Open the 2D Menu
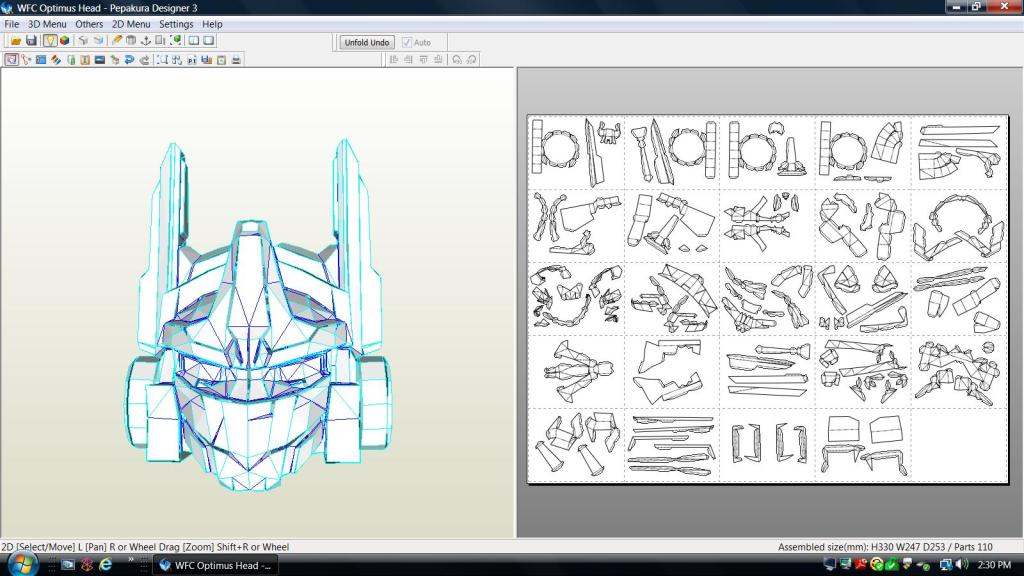 click(131, 24)
